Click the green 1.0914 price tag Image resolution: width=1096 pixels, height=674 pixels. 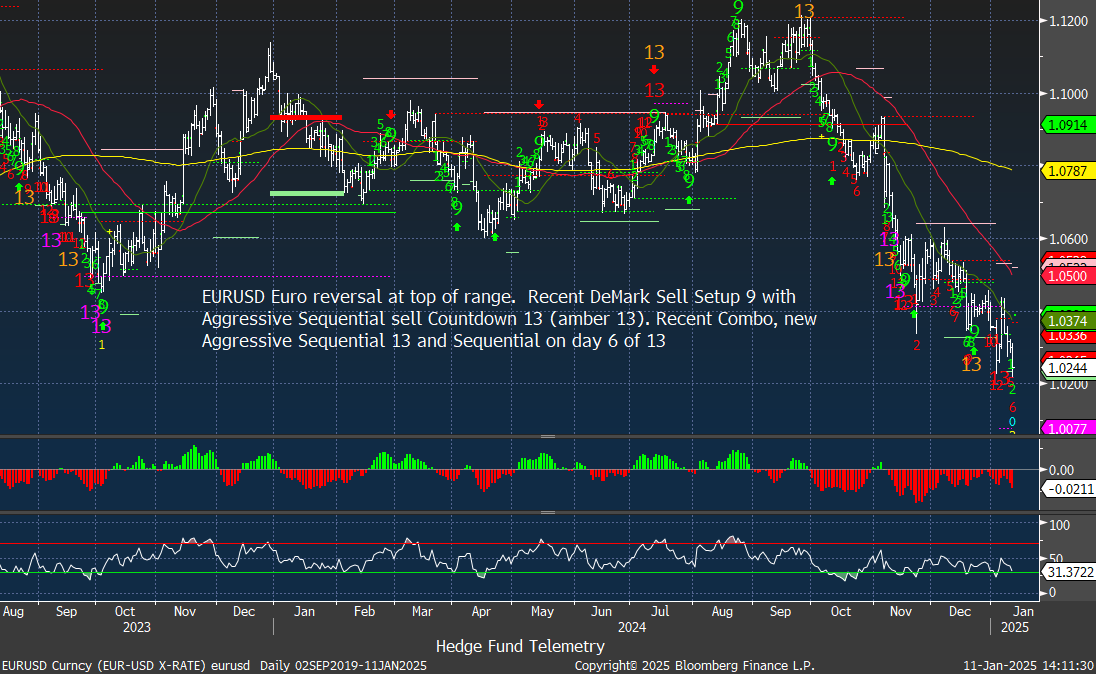[x=1068, y=124]
